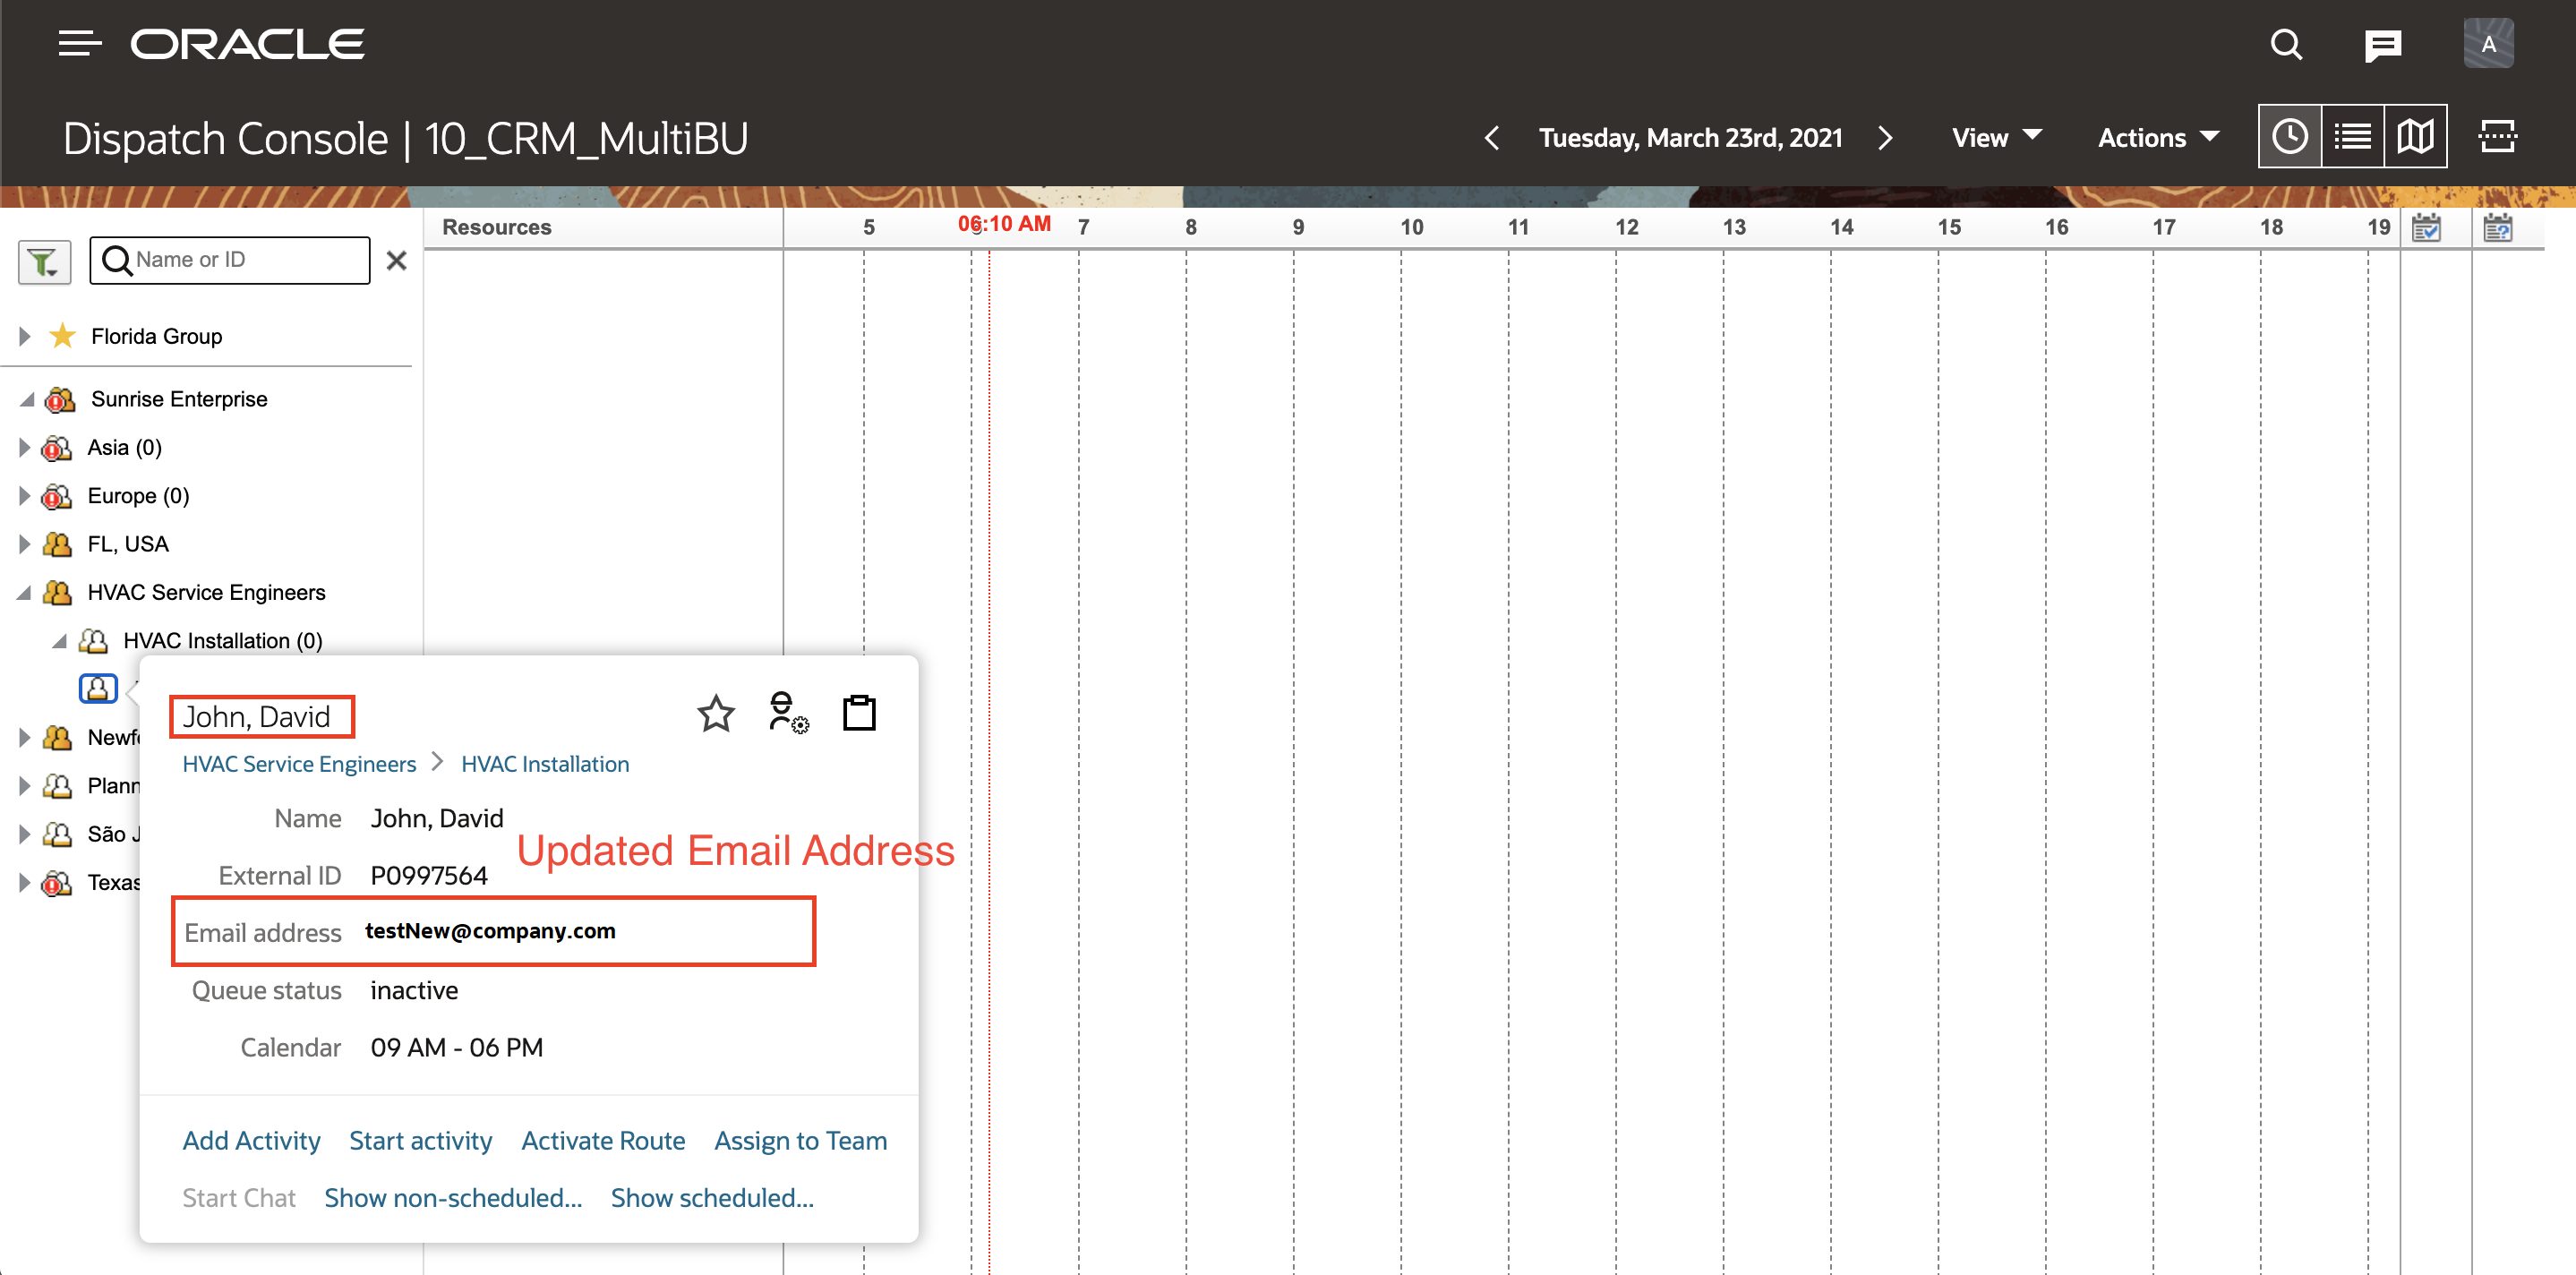Click the search magnifier in header
Image resolution: width=2576 pixels, height=1275 pixels.
2285,45
